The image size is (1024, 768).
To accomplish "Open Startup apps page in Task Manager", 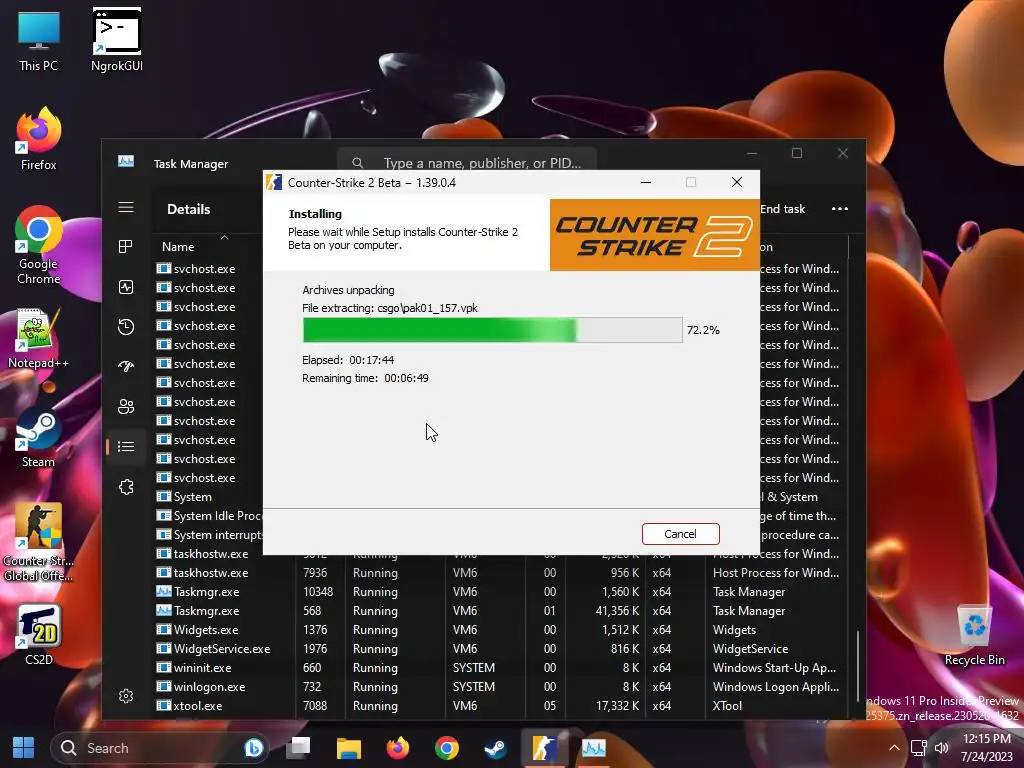I will click(x=126, y=366).
